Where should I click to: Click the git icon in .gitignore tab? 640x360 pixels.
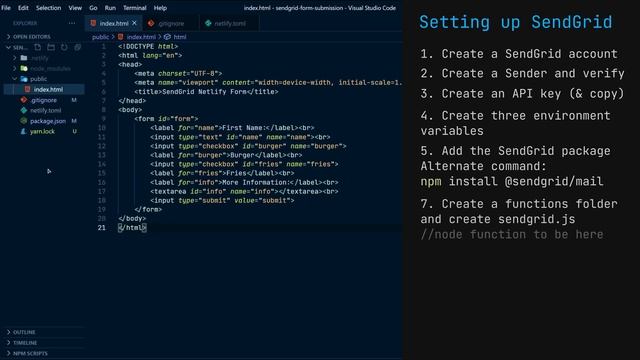(151, 23)
